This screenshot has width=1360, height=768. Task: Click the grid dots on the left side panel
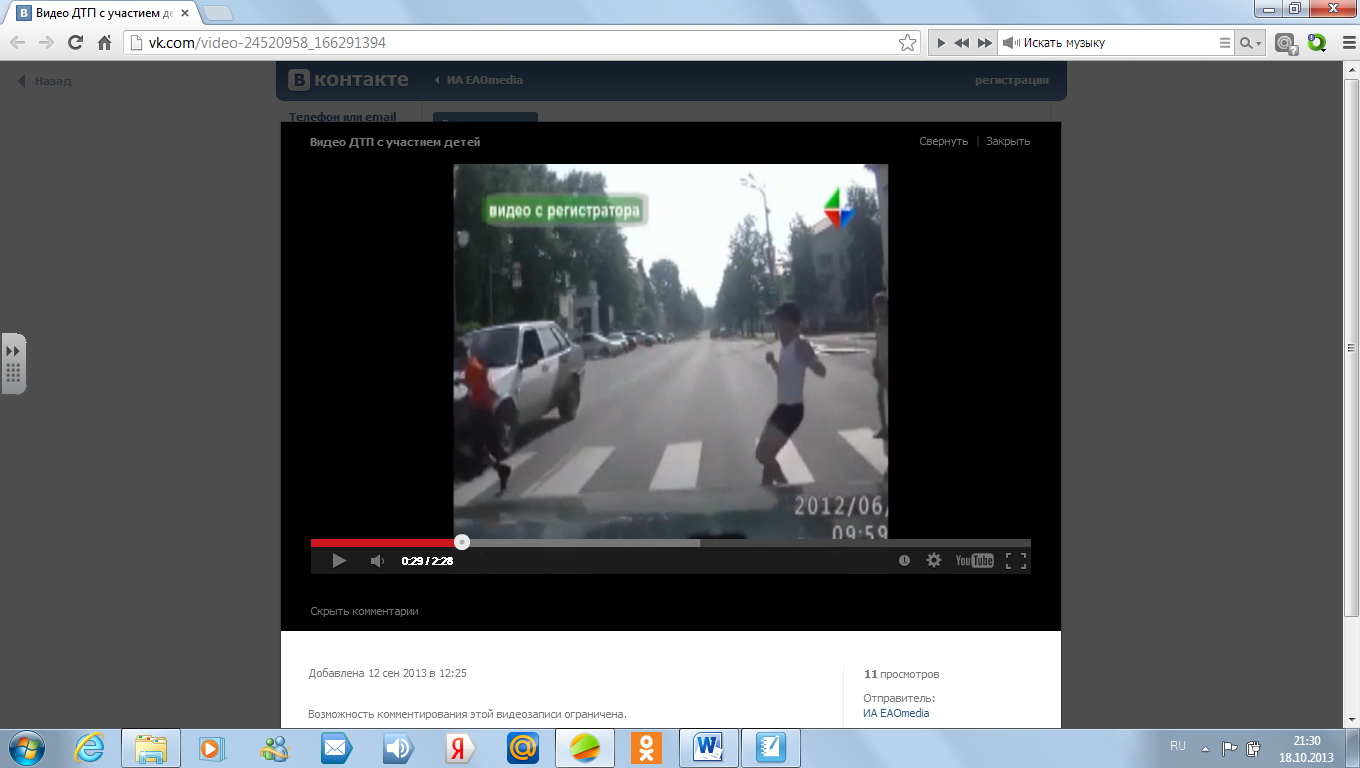13,374
